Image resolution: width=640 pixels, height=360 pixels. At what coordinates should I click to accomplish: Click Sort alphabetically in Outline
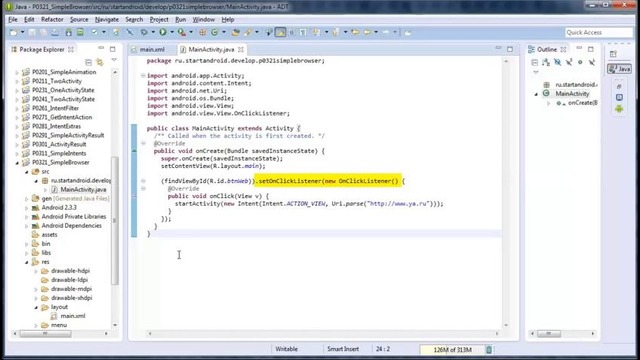pos(546,62)
